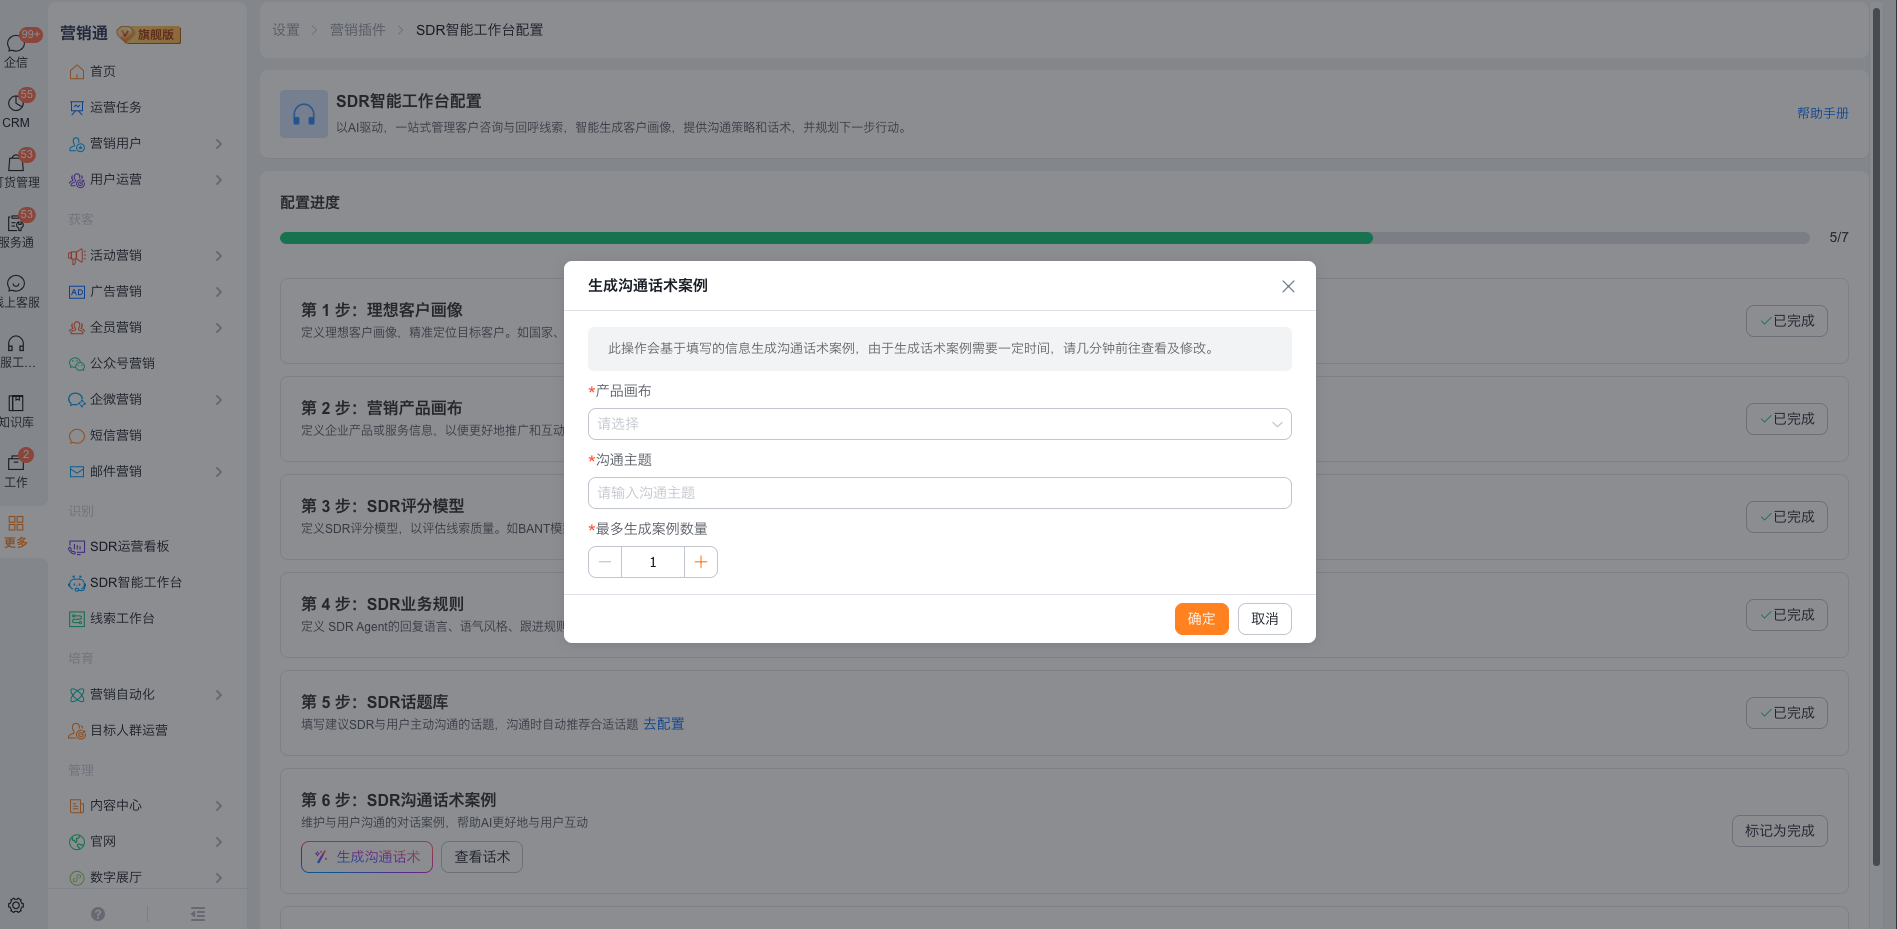Image resolution: width=1897 pixels, height=929 pixels.
Task: Open the settings gear at bottom left
Action: tap(16, 906)
